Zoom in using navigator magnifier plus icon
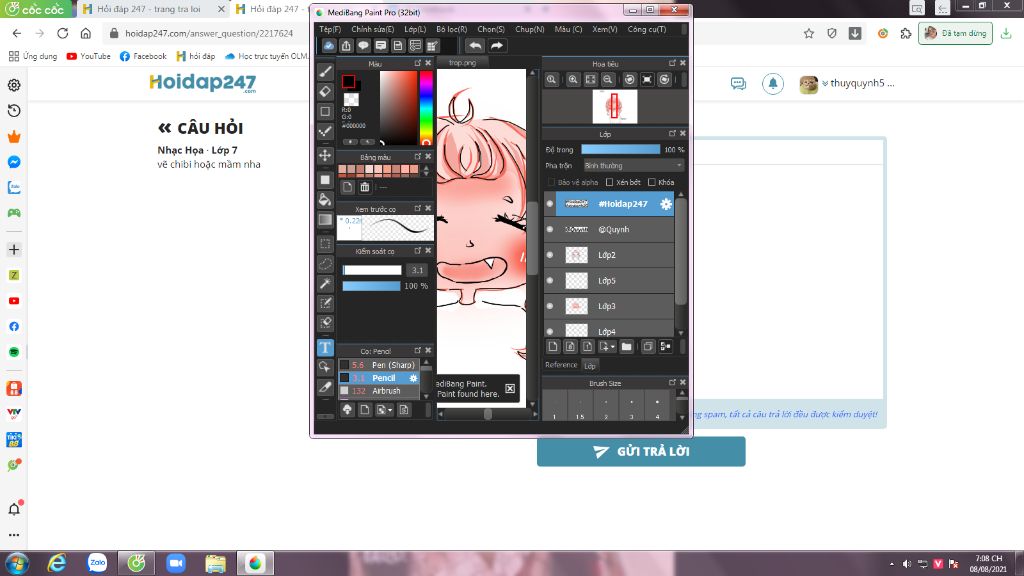Viewport: 1024px width, 576px height. click(573, 79)
